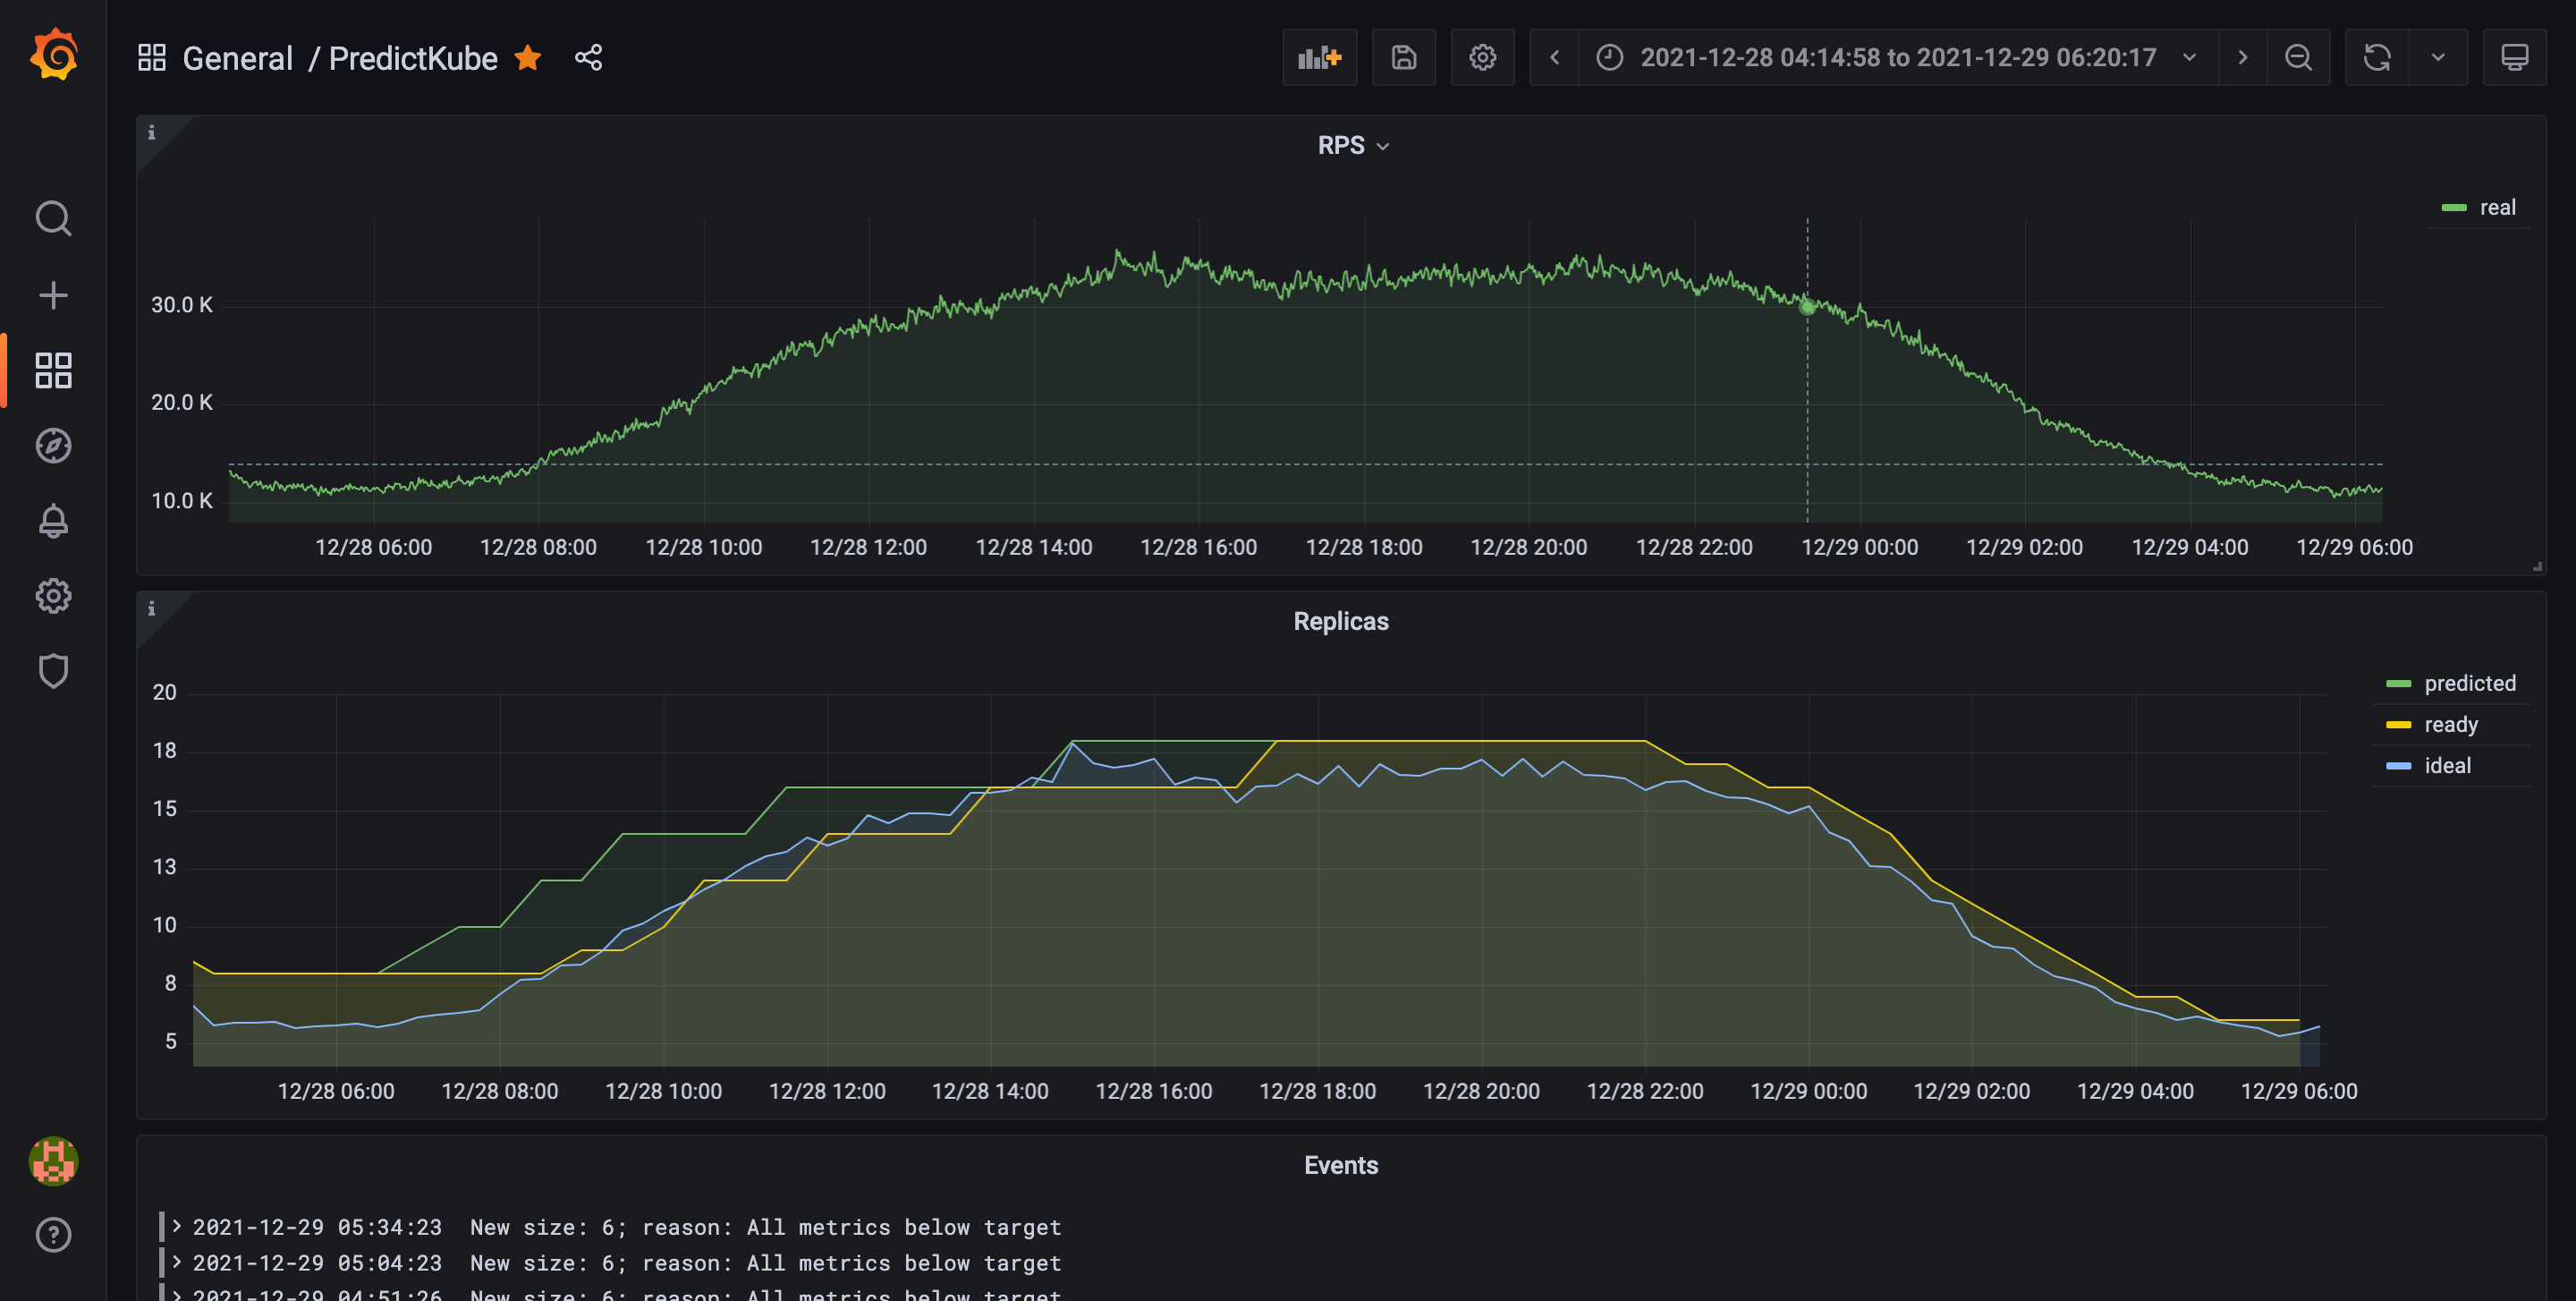2576x1301 pixels.
Task: Zoom out the time range
Action: click(x=2298, y=57)
